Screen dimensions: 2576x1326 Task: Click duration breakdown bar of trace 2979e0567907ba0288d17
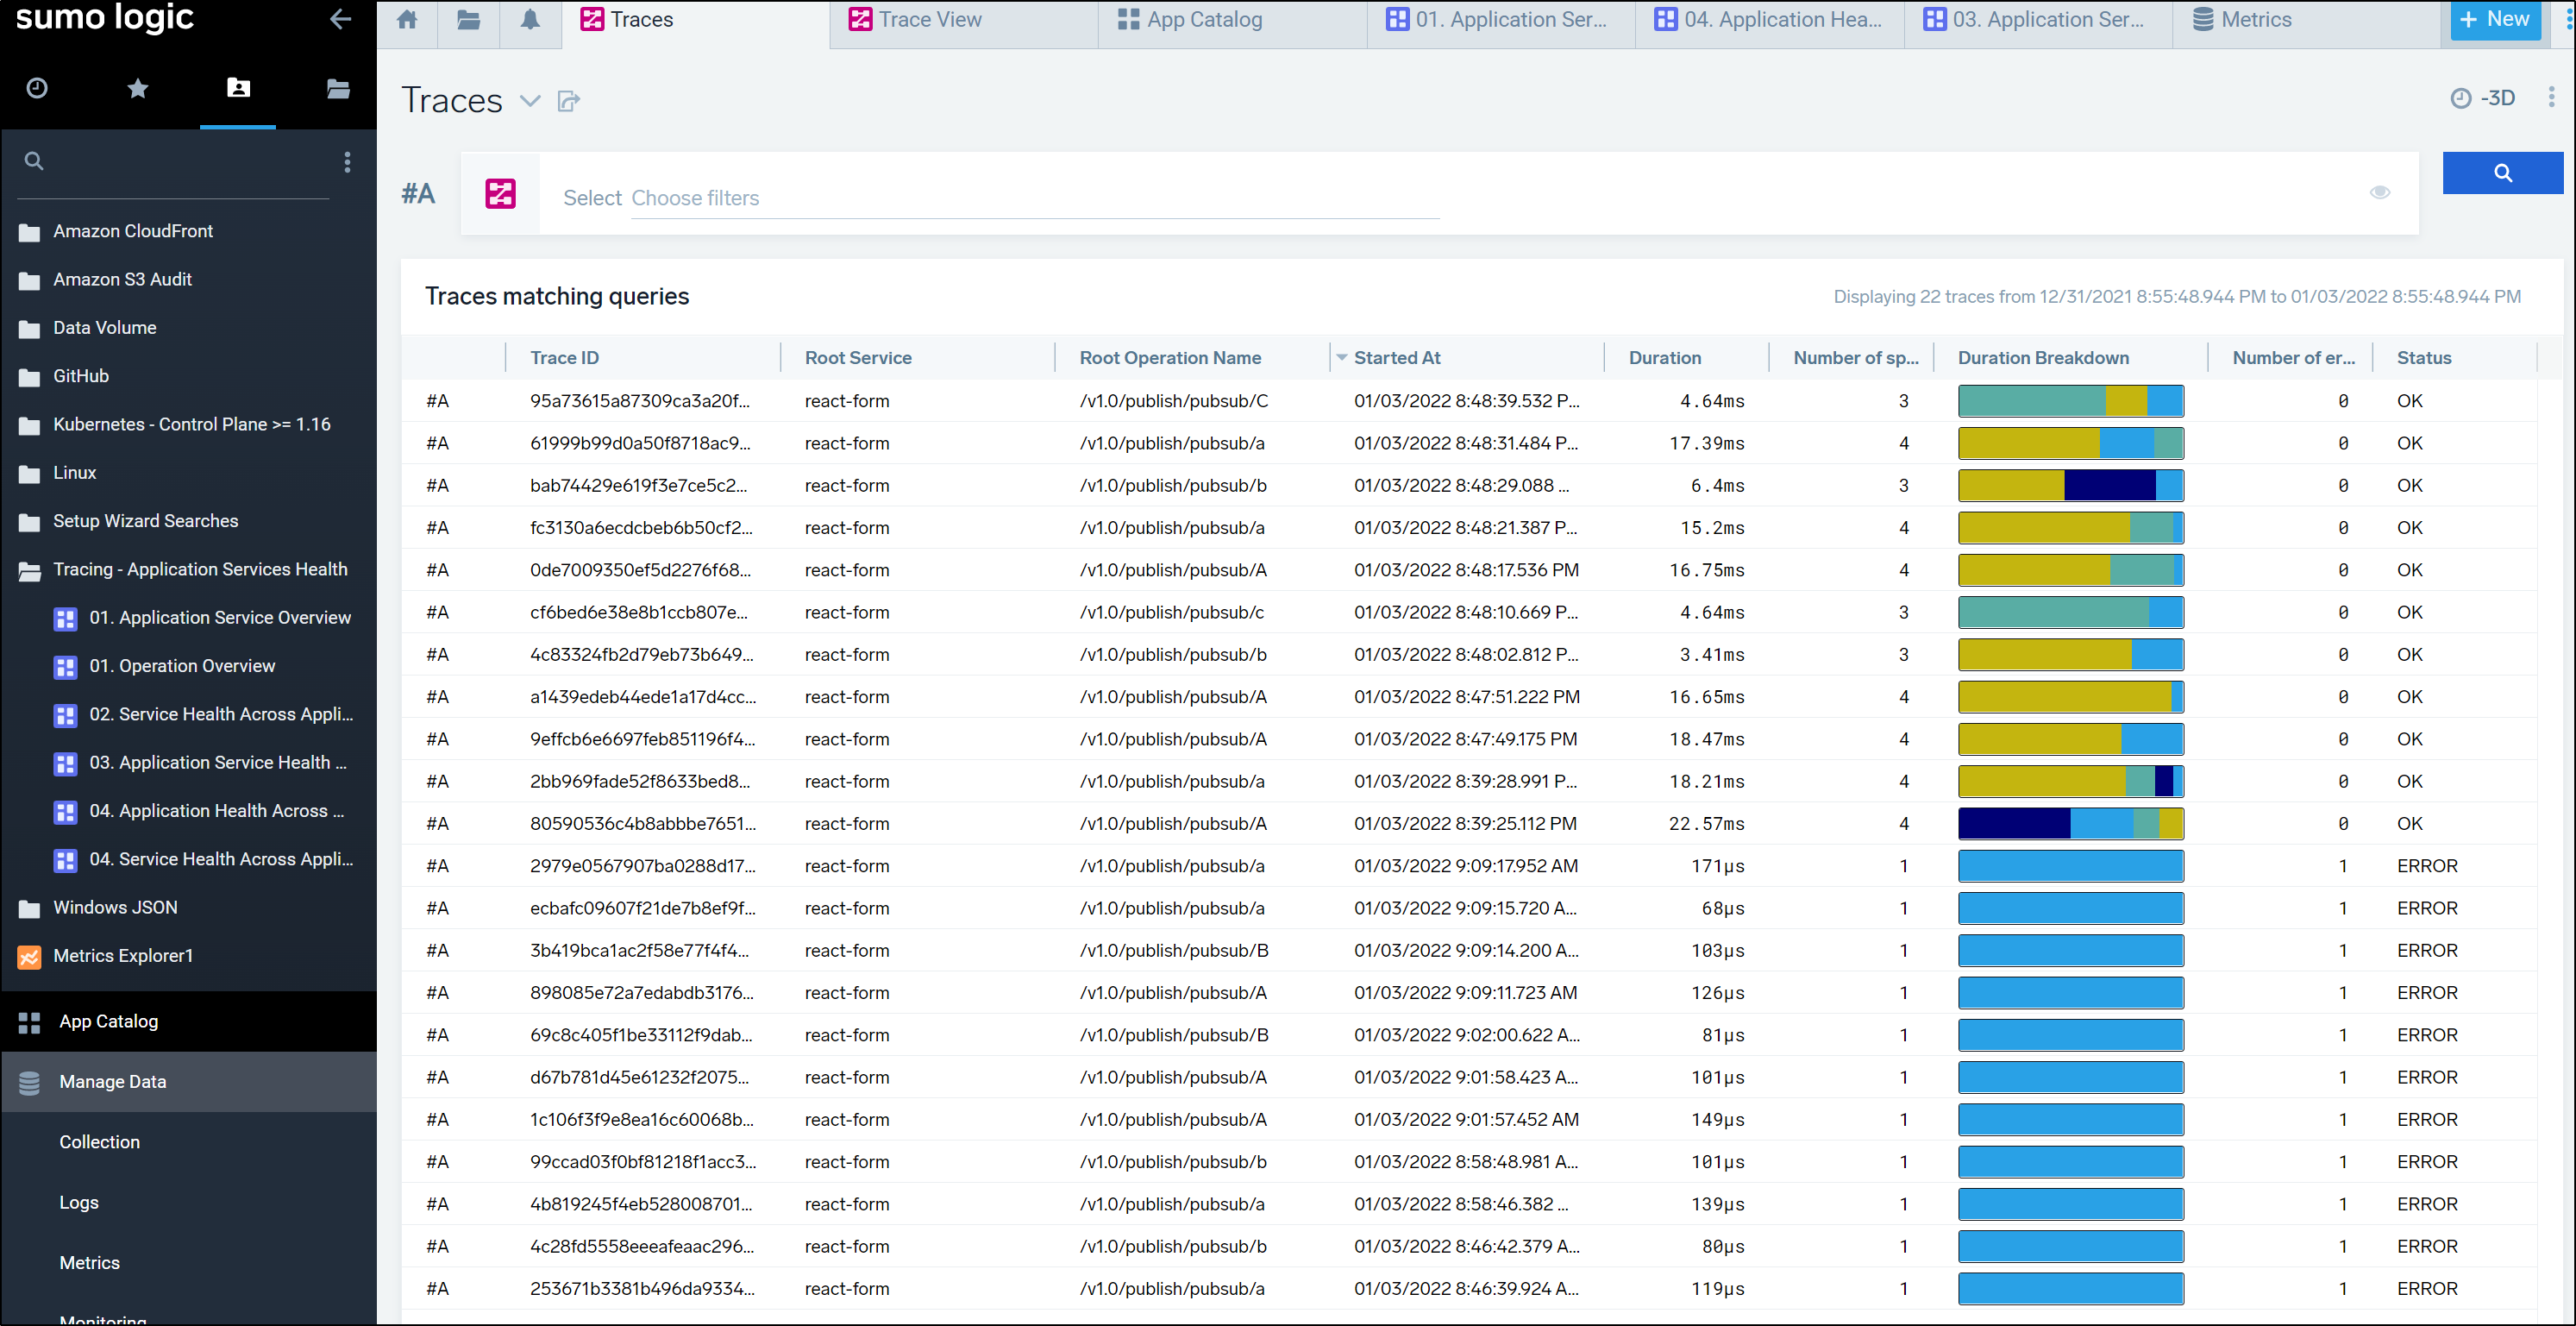(x=2070, y=866)
